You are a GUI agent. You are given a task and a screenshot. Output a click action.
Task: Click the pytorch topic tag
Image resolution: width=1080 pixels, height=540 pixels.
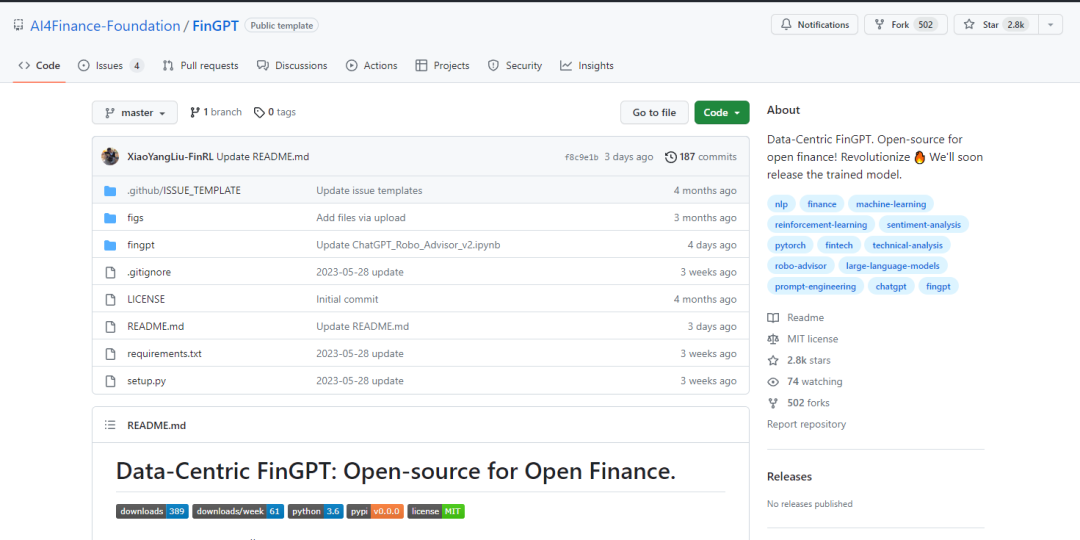point(789,245)
